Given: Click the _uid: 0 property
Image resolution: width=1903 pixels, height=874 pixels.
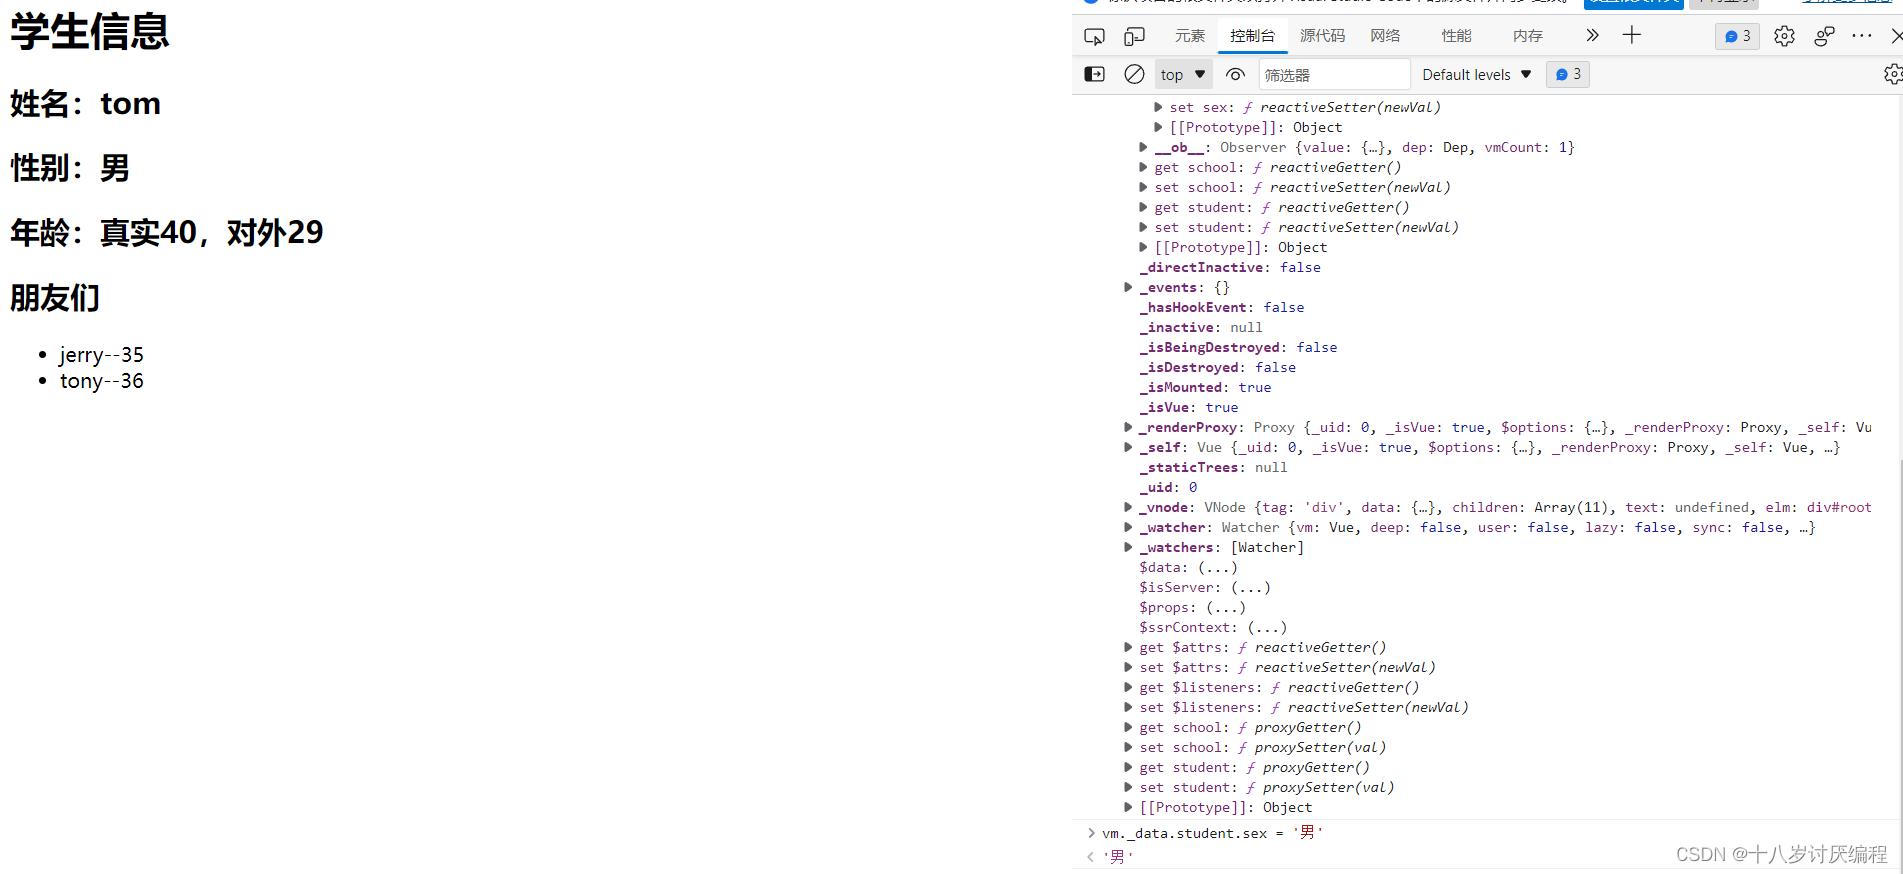Looking at the screenshot, I should pyautogui.click(x=1168, y=487).
